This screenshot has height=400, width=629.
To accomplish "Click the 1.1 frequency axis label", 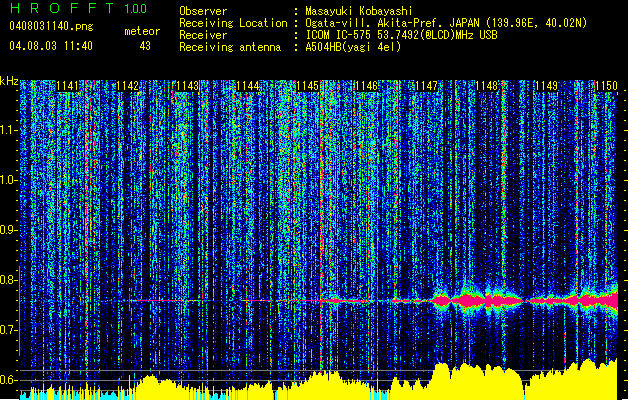I will click(9, 130).
